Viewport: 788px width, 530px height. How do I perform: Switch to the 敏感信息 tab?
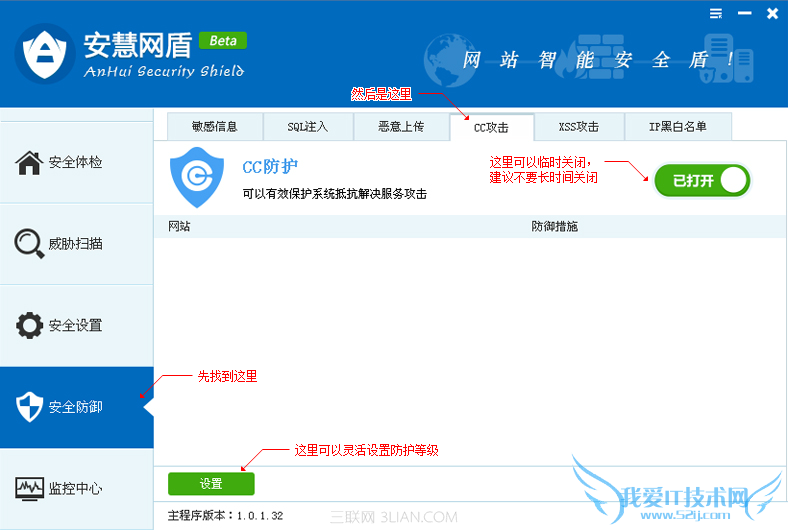pos(215,127)
